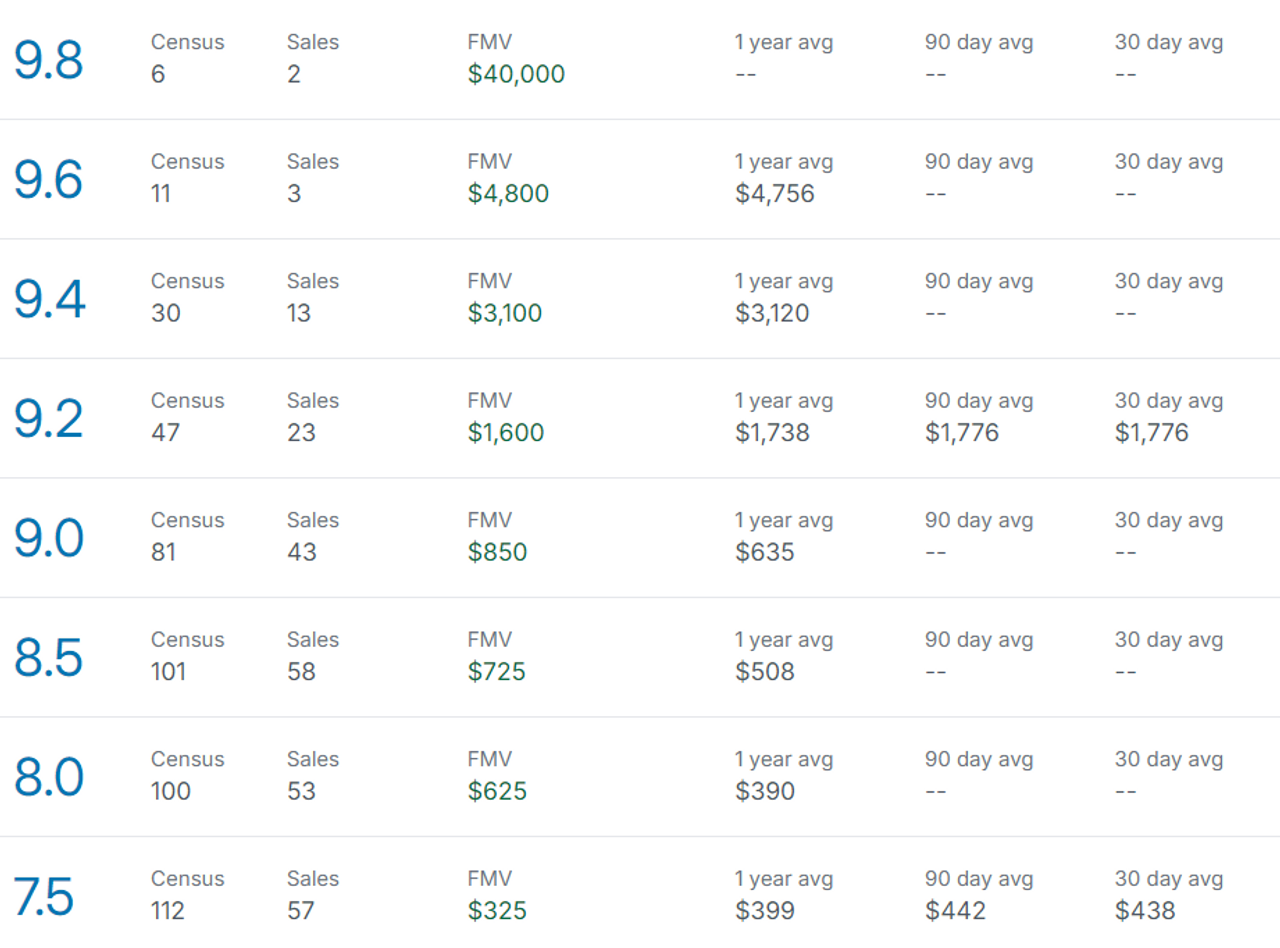This screenshot has width=1280, height=948.
Task: Click the $725 FMV amount
Action: point(496,672)
